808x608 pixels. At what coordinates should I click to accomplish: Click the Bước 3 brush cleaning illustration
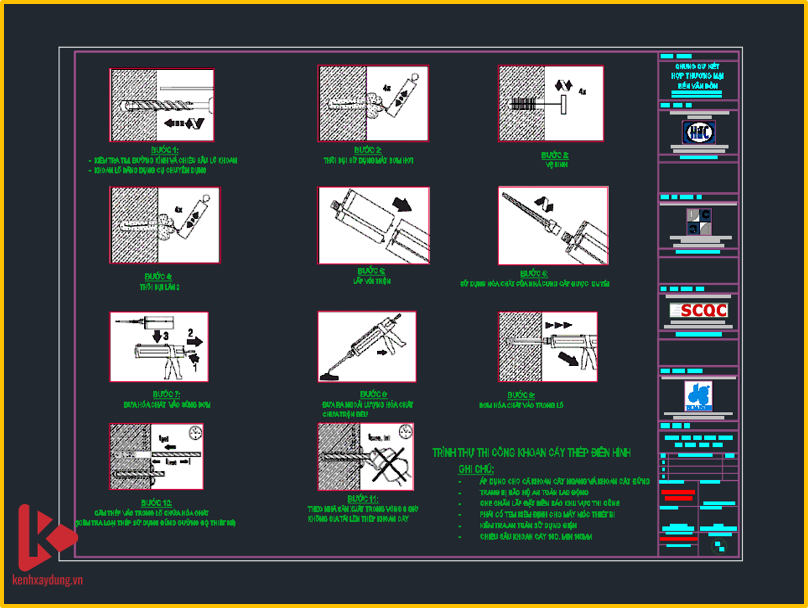click(551, 103)
